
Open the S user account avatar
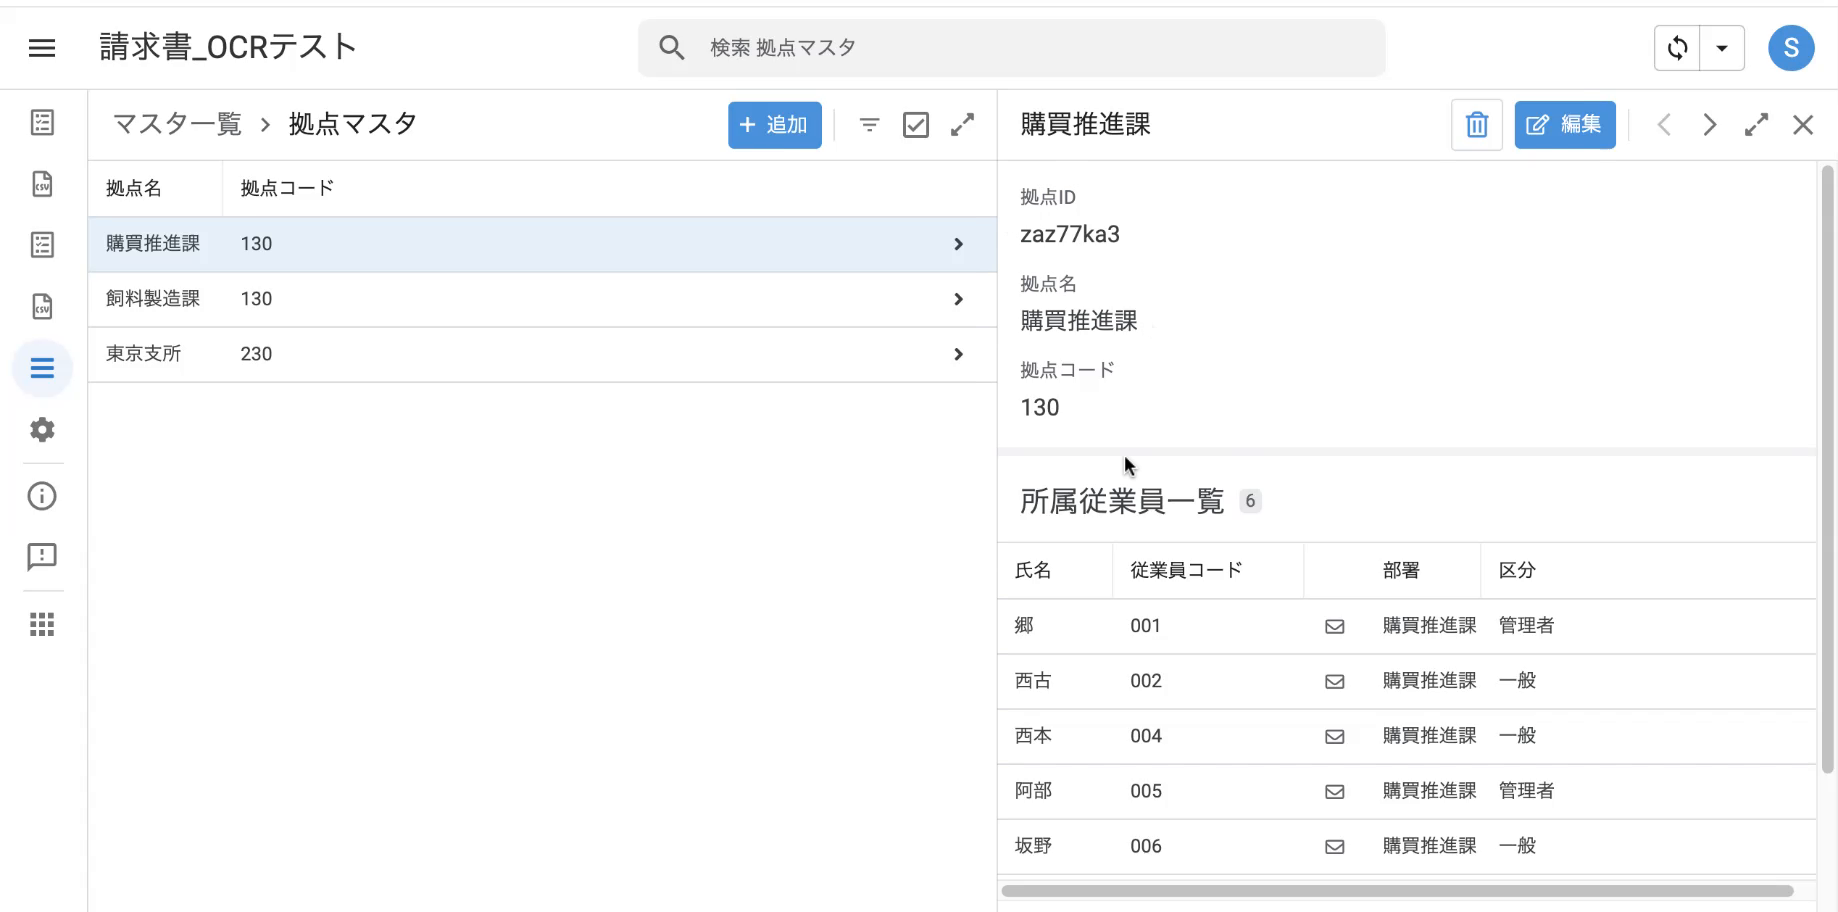point(1791,48)
